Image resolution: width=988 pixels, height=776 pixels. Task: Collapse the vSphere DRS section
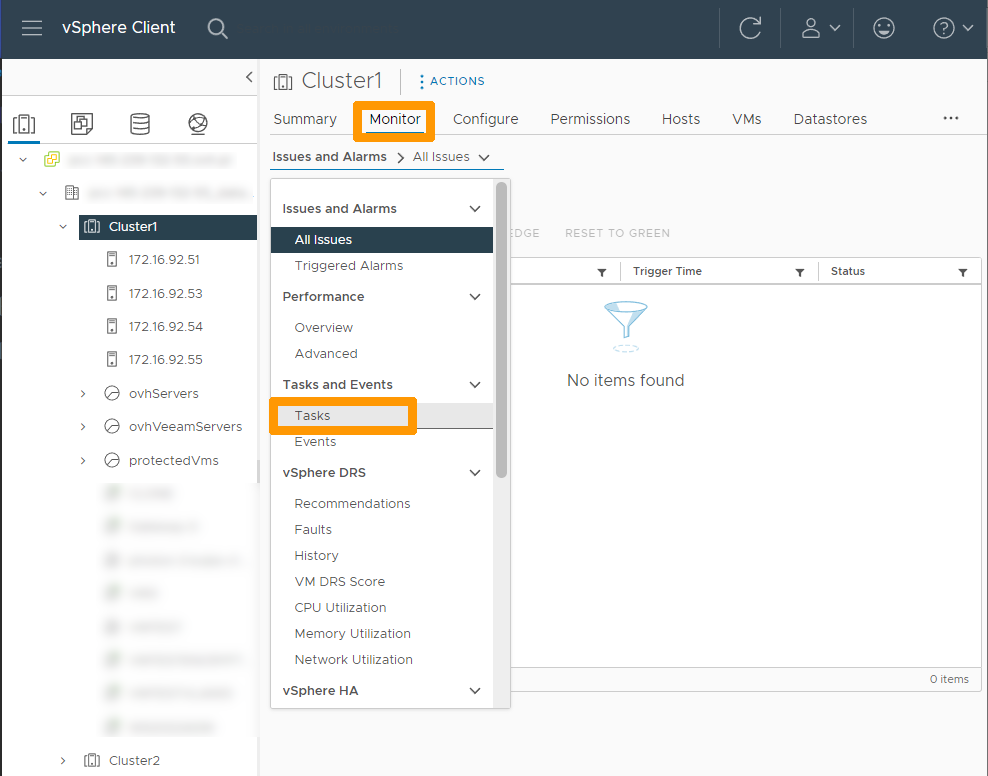pyautogui.click(x=475, y=472)
